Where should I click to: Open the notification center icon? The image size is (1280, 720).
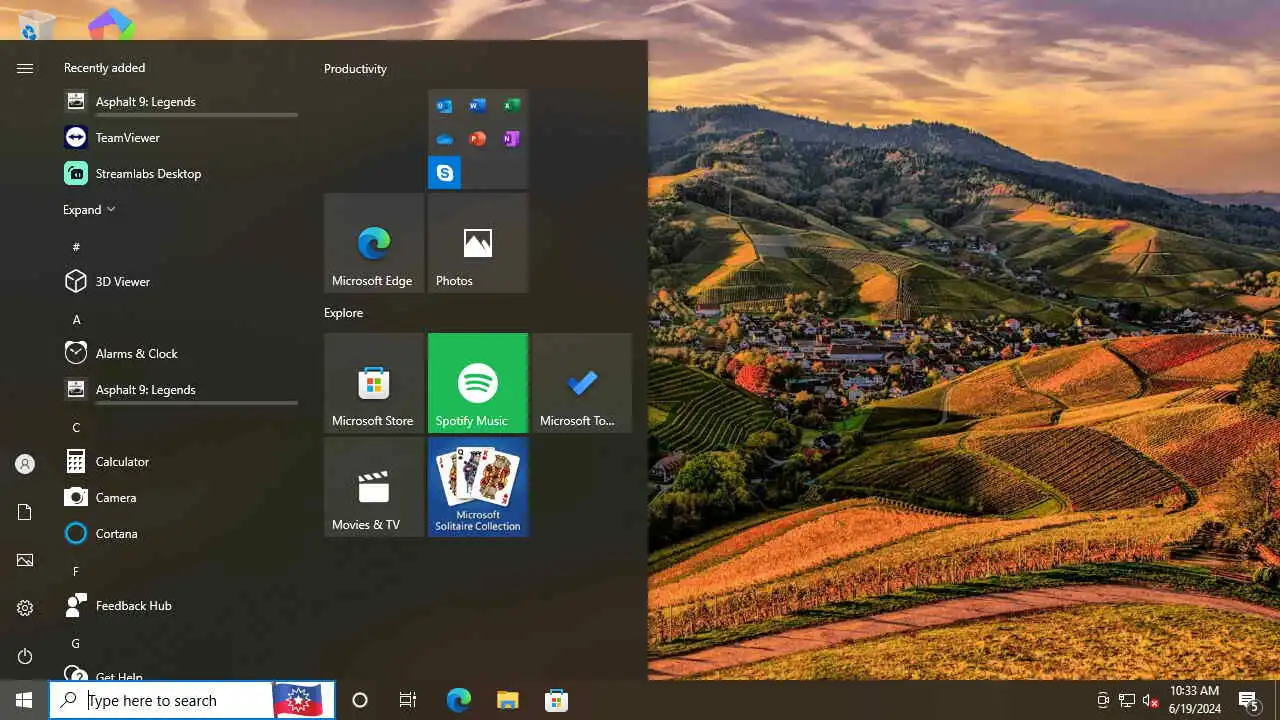click(1249, 700)
